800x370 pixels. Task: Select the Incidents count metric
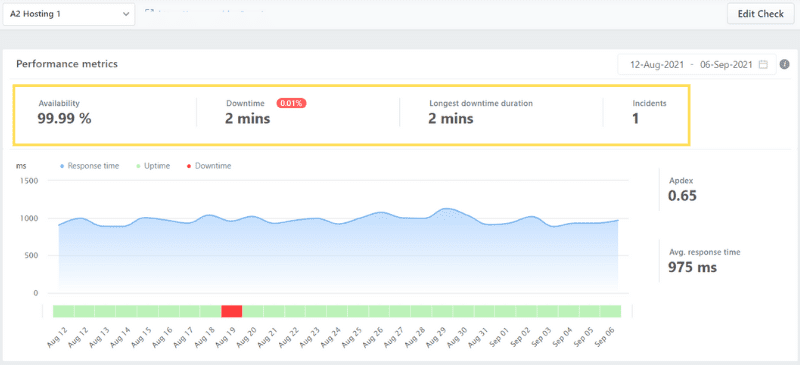(649, 113)
